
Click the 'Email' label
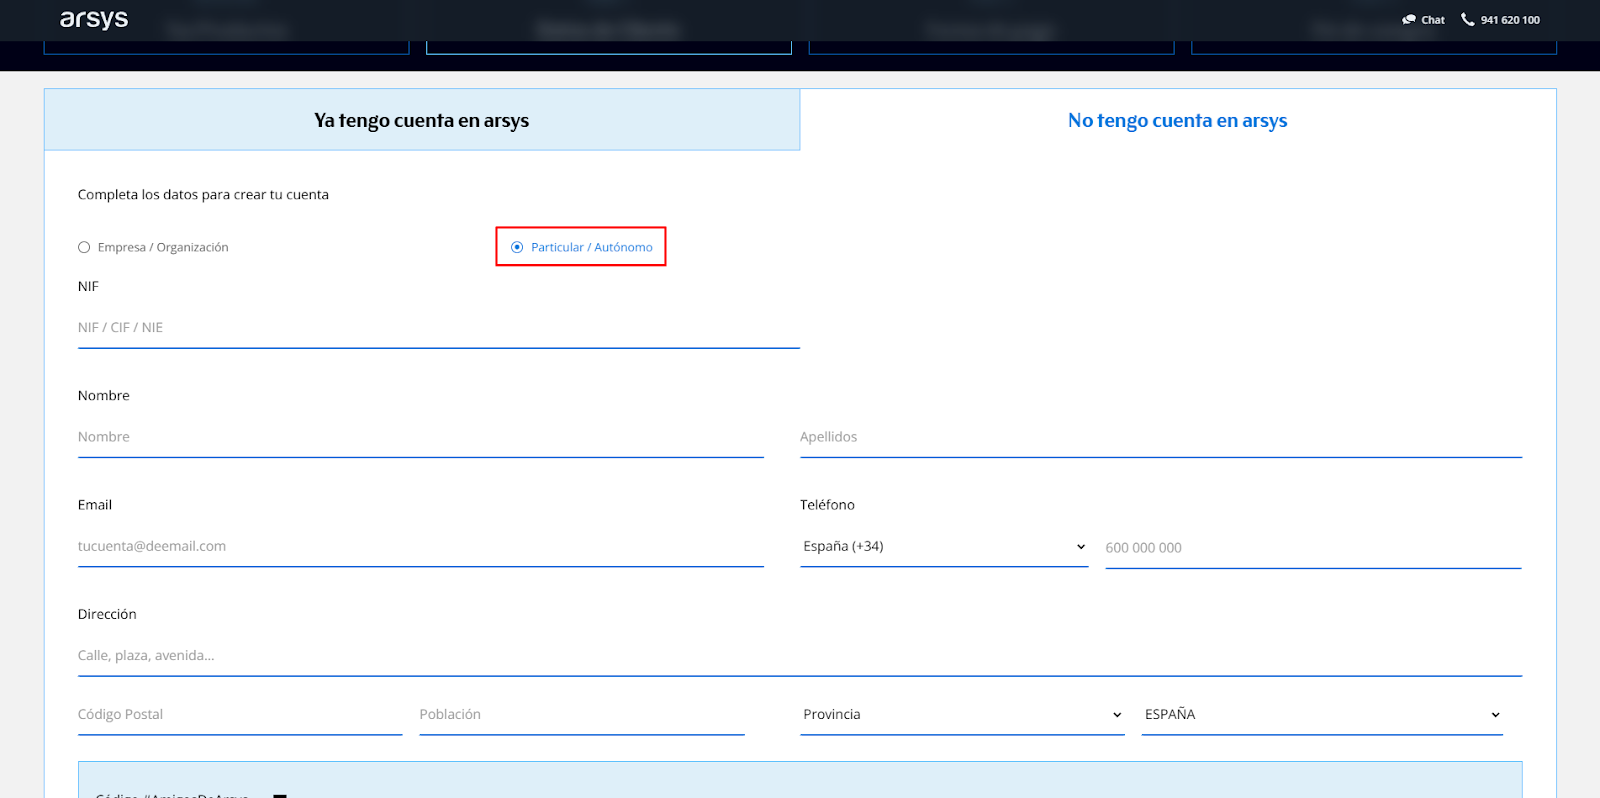tap(95, 505)
